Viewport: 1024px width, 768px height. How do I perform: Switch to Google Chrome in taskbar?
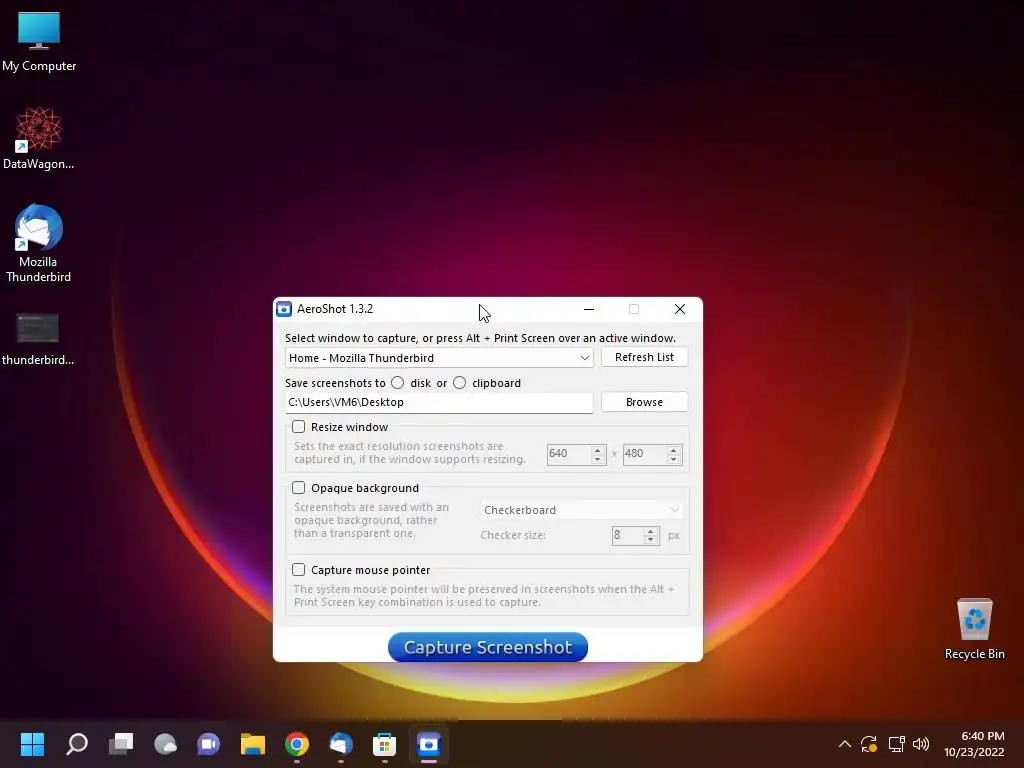[x=297, y=744]
